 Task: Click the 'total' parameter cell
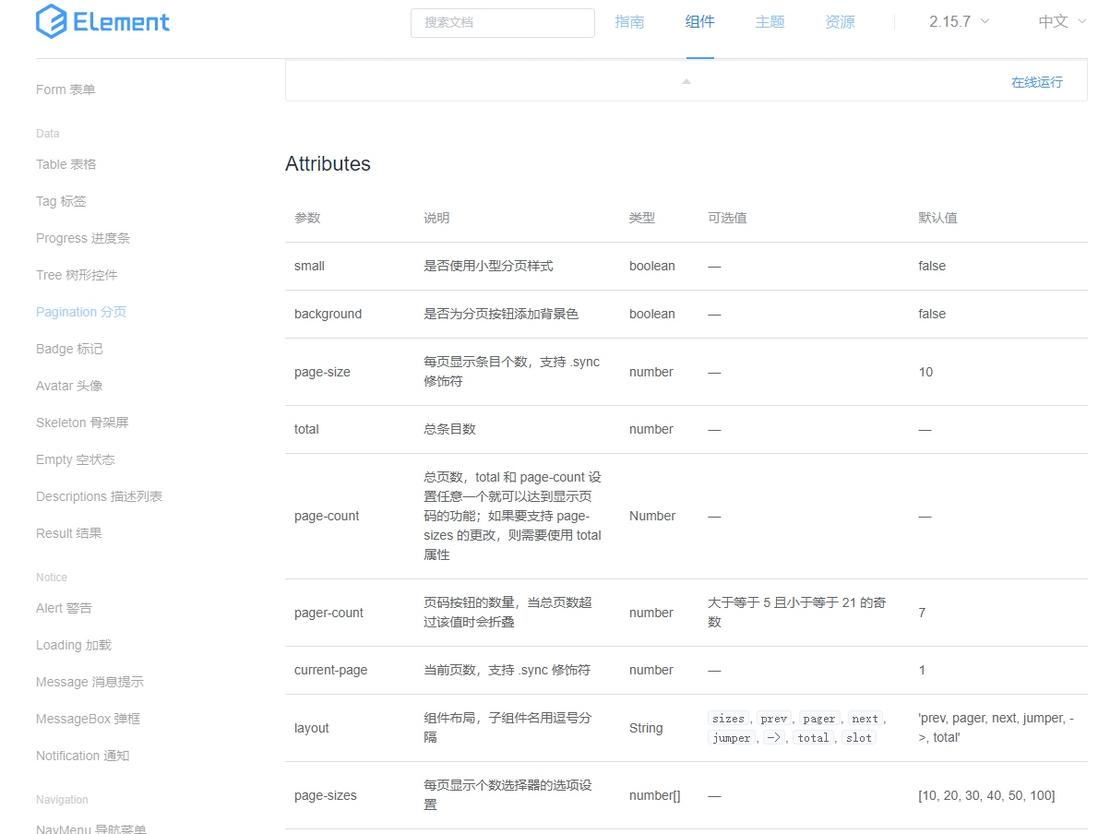coord(306,429)
